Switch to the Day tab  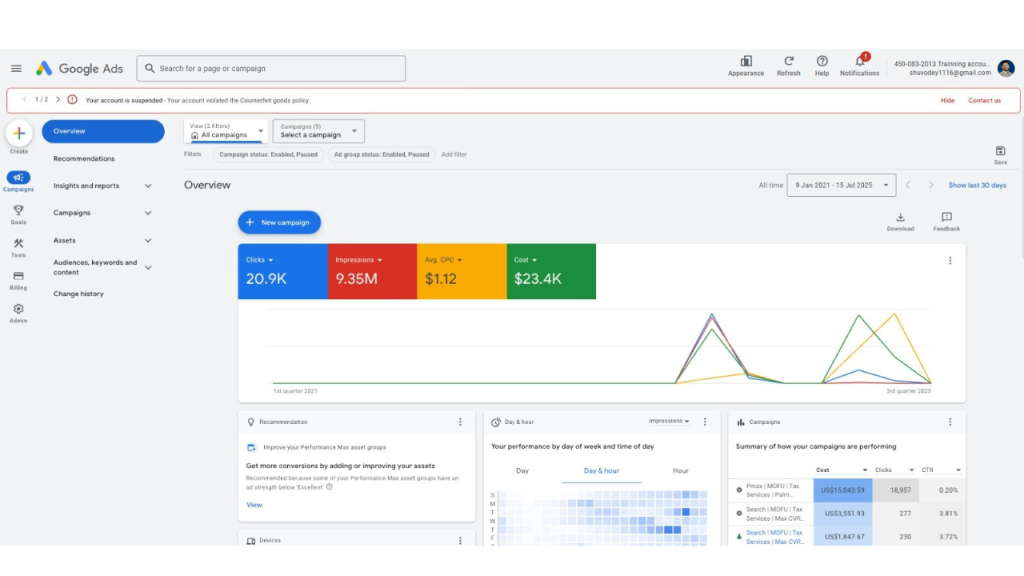[x=522, y=471]
